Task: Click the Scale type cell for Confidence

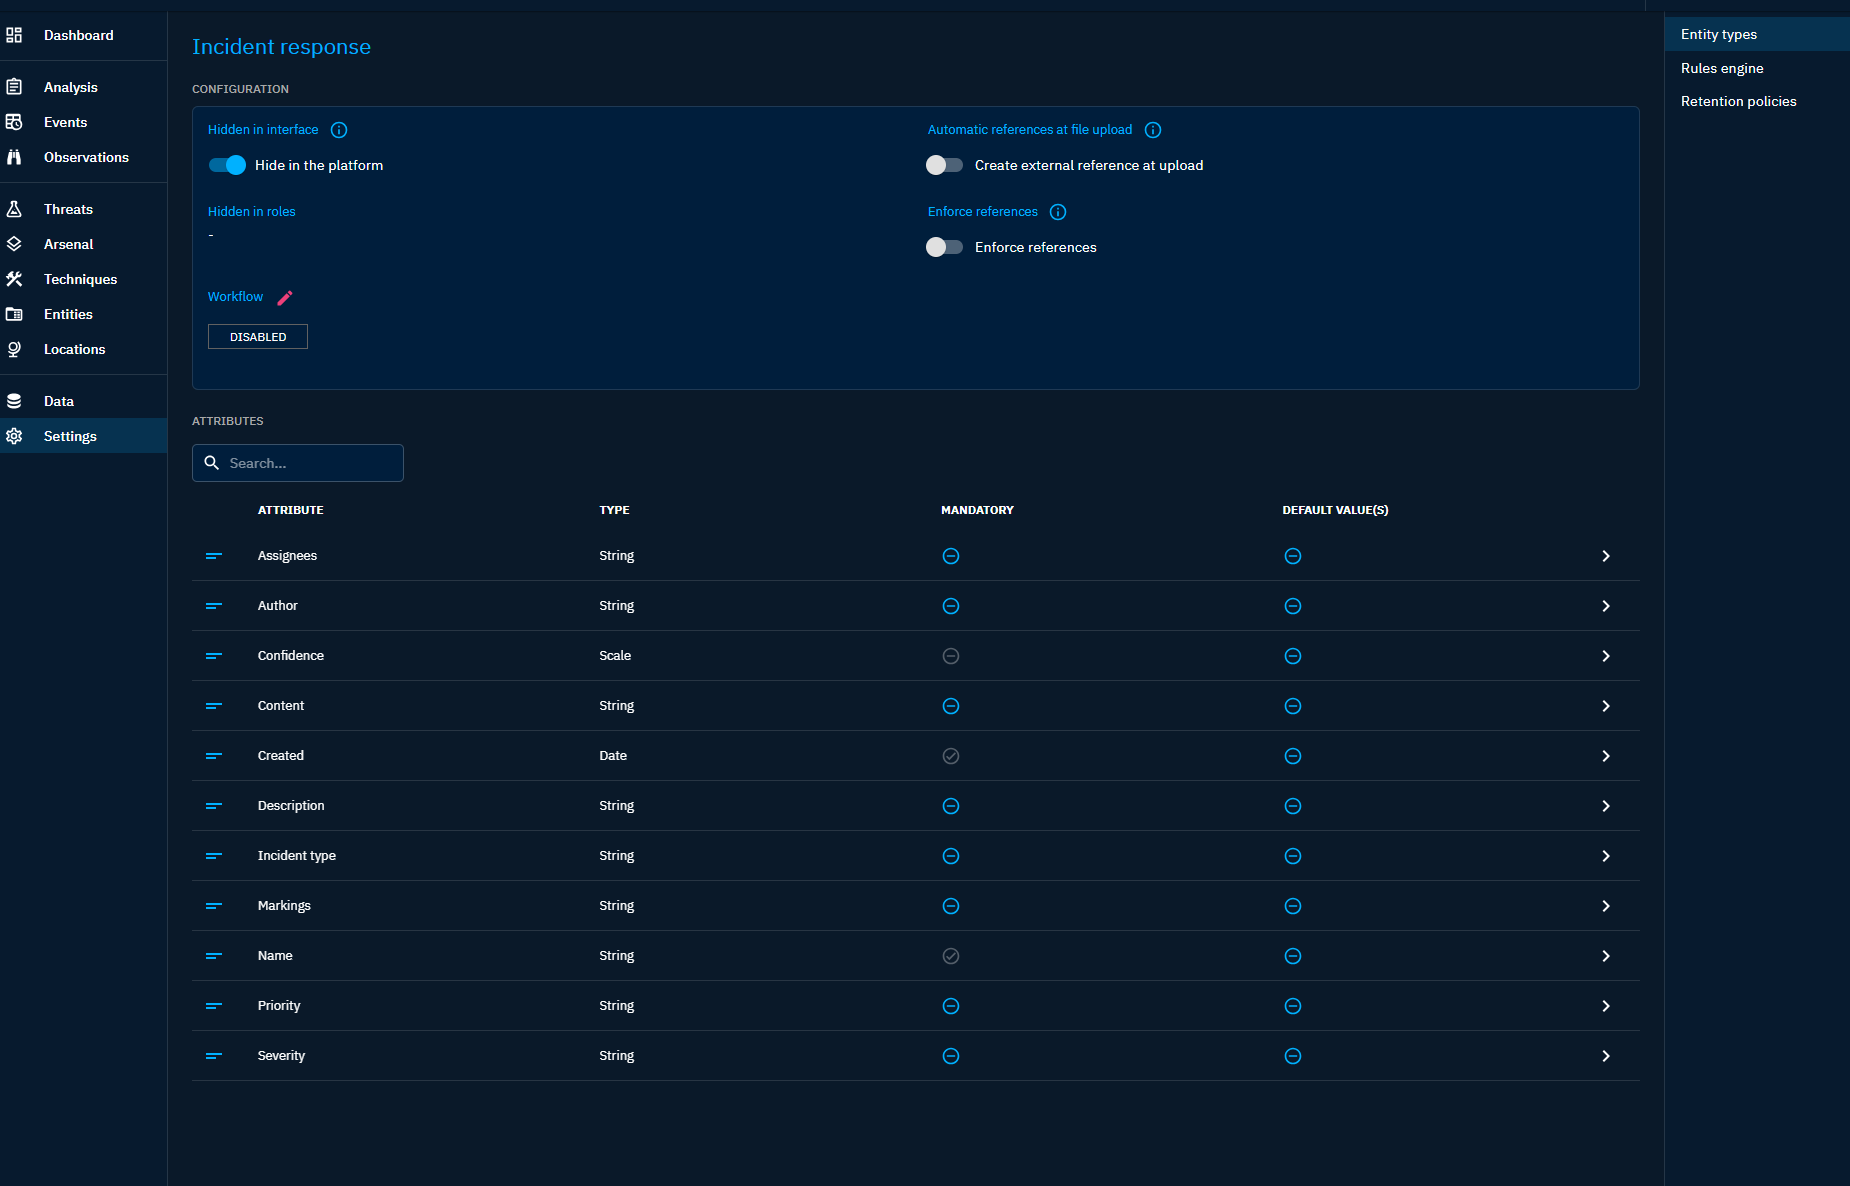Action: click(615, 656)
